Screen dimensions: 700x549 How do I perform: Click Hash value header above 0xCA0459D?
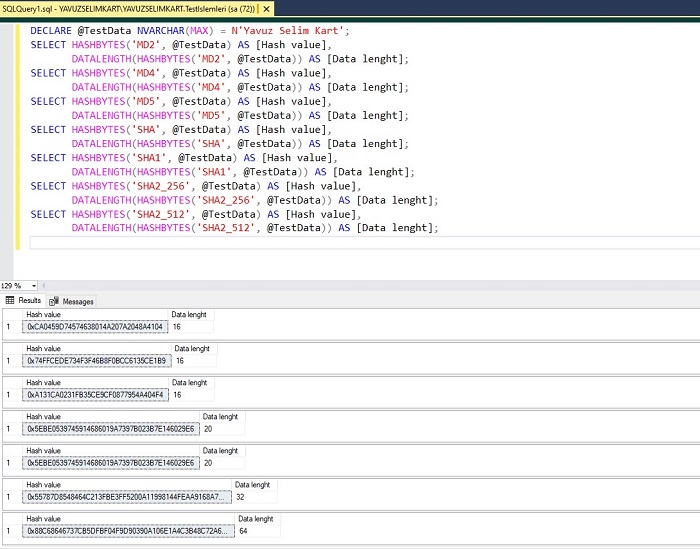coord(95,315)
